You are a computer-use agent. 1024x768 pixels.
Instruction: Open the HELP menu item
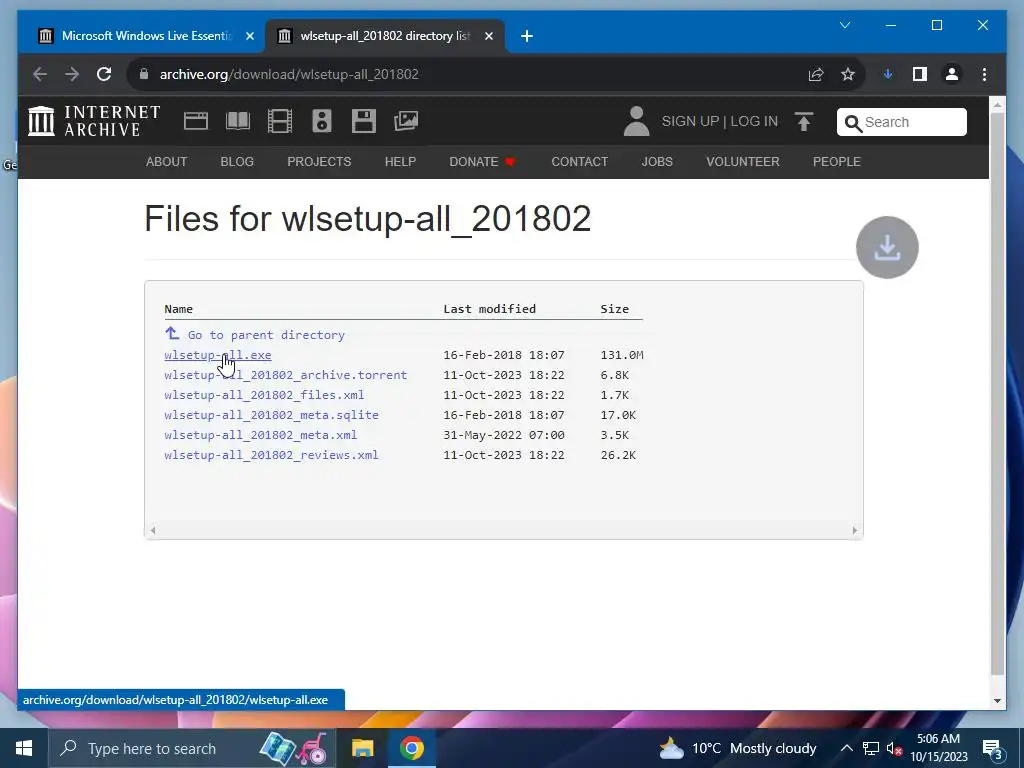pos(400,161)
